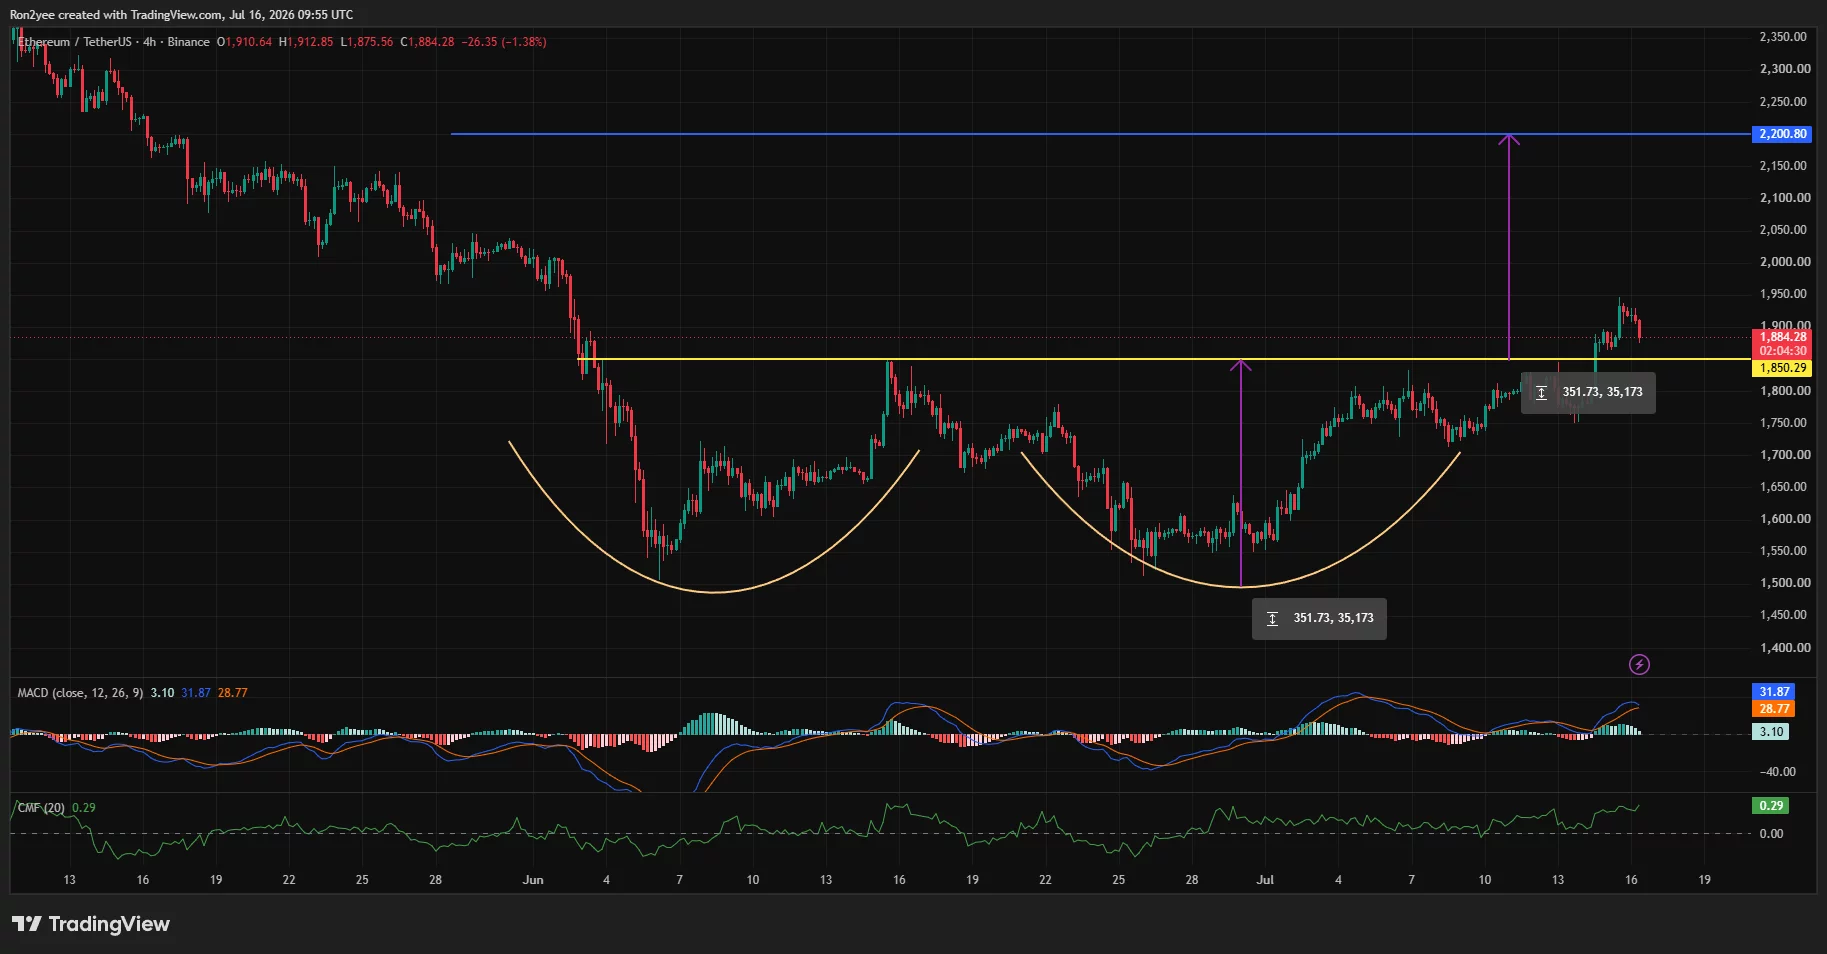The height and width of the screenshot is (954, 1827).
Task: Click the orange 28.77 signal value label
Action: [1774, 709]
